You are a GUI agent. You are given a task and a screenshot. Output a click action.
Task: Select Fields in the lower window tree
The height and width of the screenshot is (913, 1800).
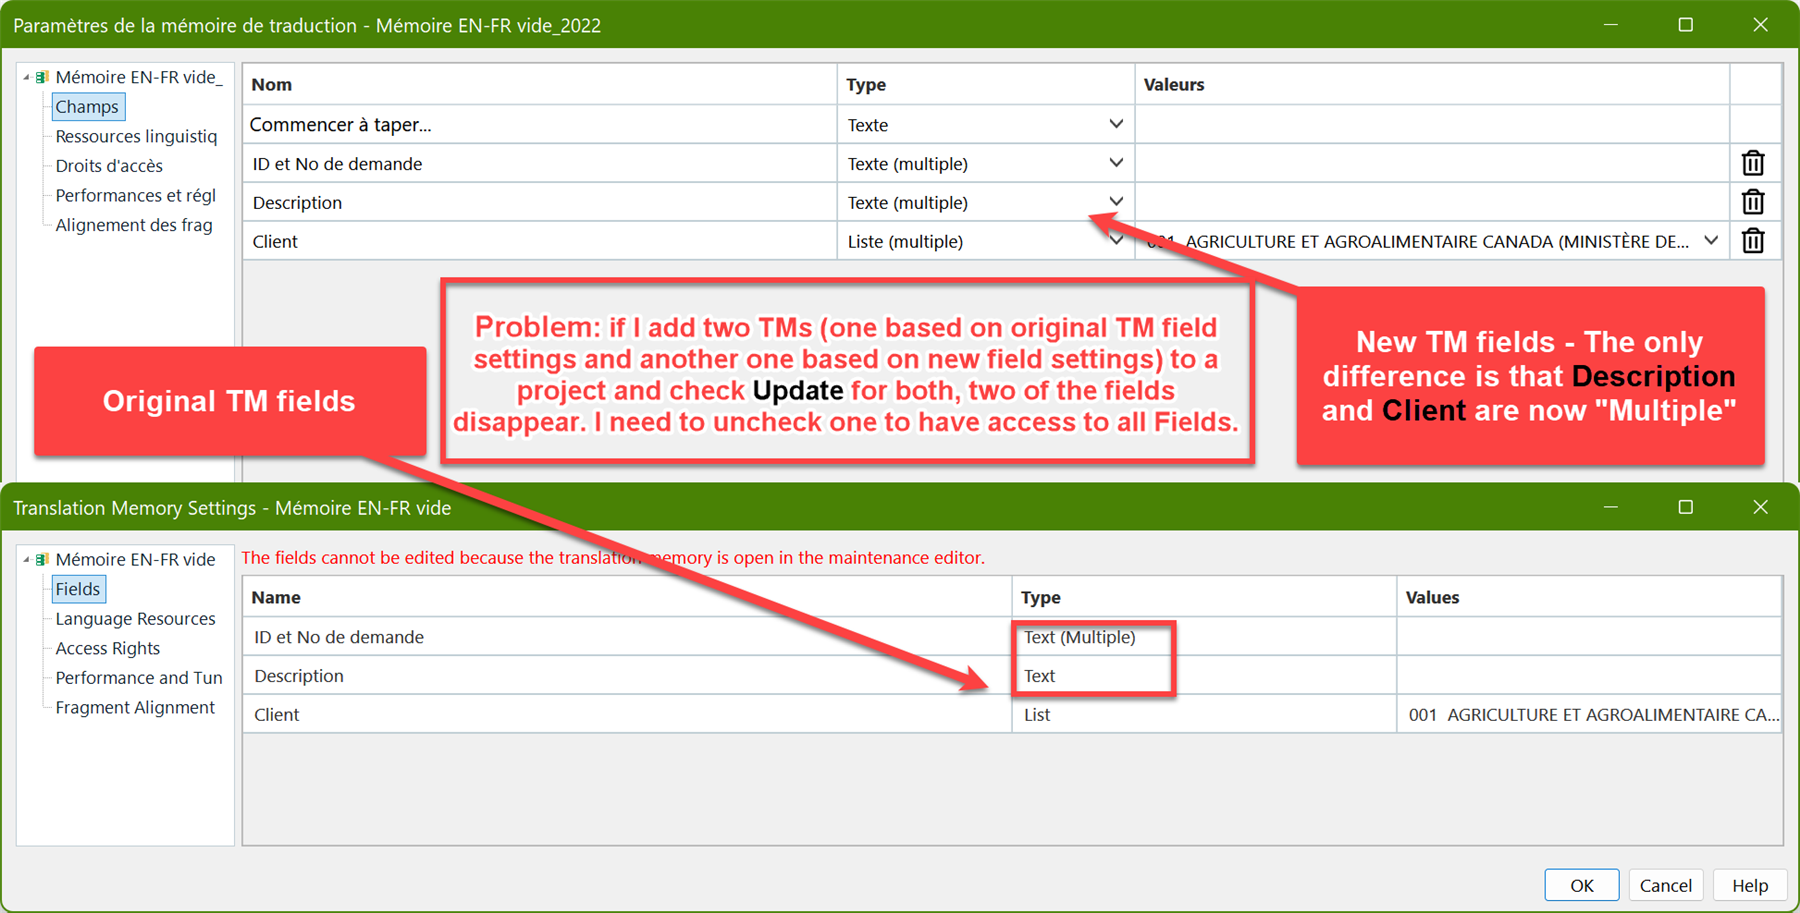tap(78, 589)
